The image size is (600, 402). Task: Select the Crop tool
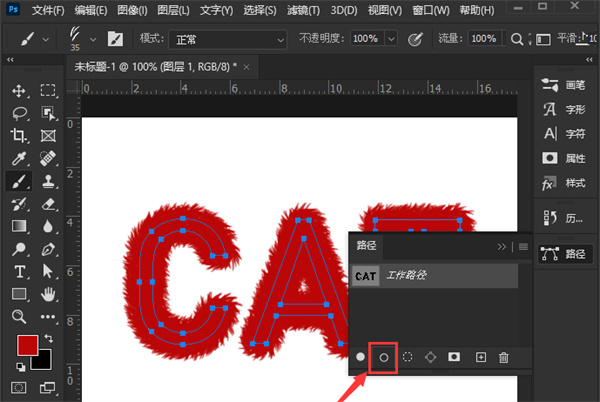(x=19, y=136)
